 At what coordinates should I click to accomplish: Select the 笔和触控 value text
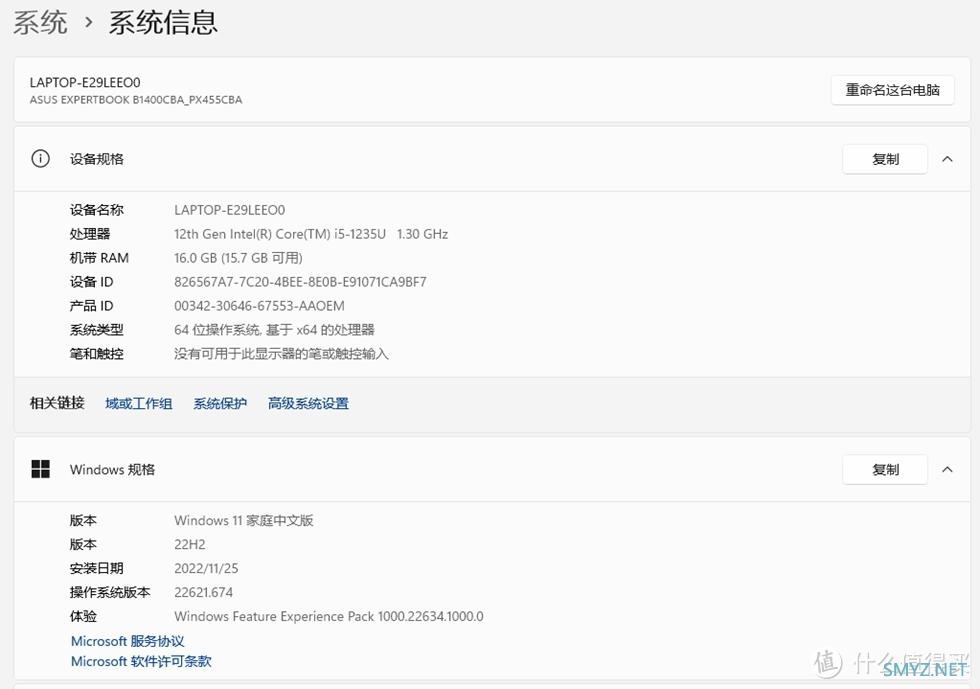coord(281,354)
